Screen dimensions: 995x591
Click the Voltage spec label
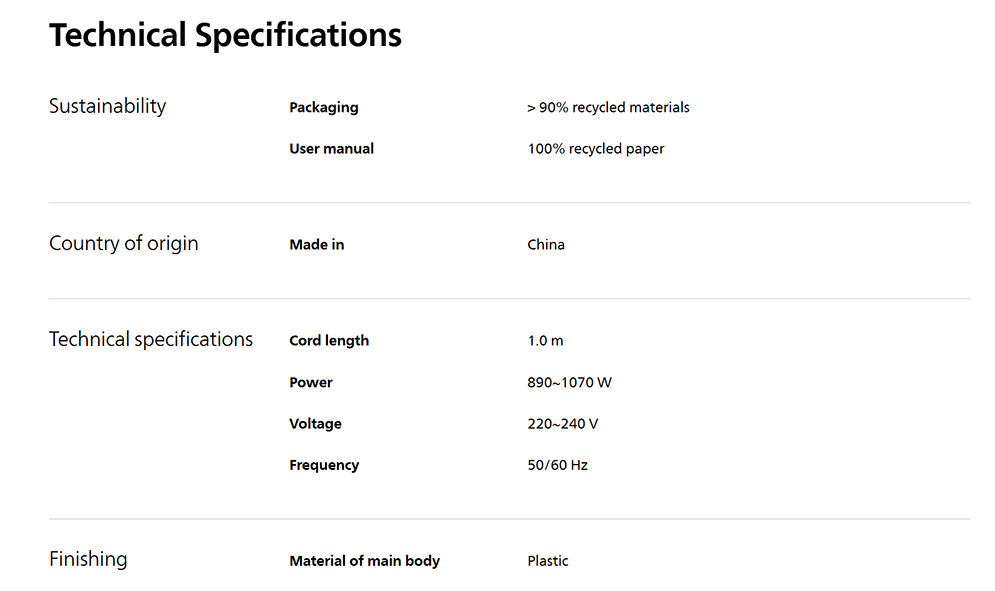(x=315, y=424)
